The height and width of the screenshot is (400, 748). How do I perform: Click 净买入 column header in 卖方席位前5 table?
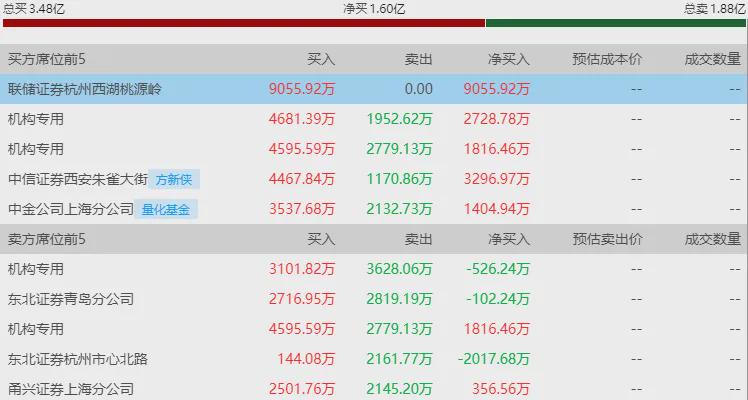coord(509,239)
